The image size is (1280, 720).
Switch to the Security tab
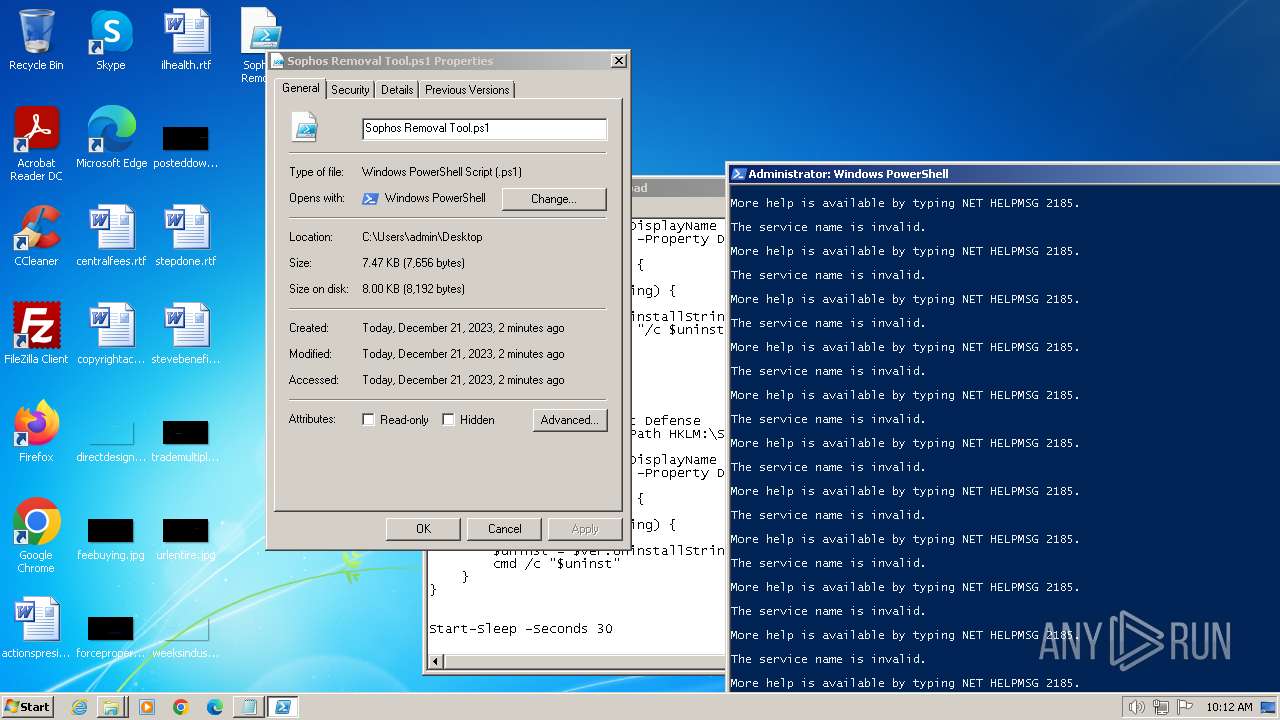click(x=350, y=90)
